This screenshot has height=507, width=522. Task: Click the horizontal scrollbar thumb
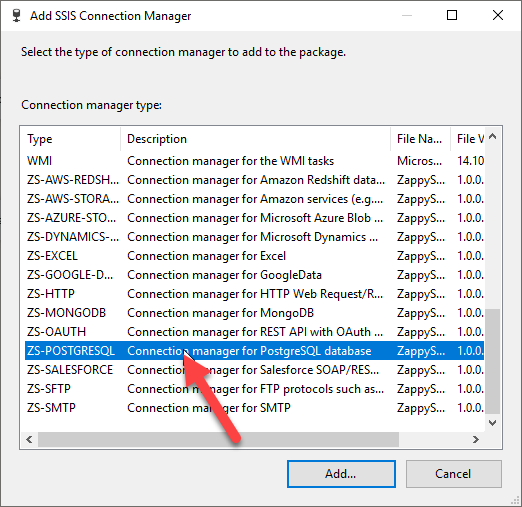218,439
